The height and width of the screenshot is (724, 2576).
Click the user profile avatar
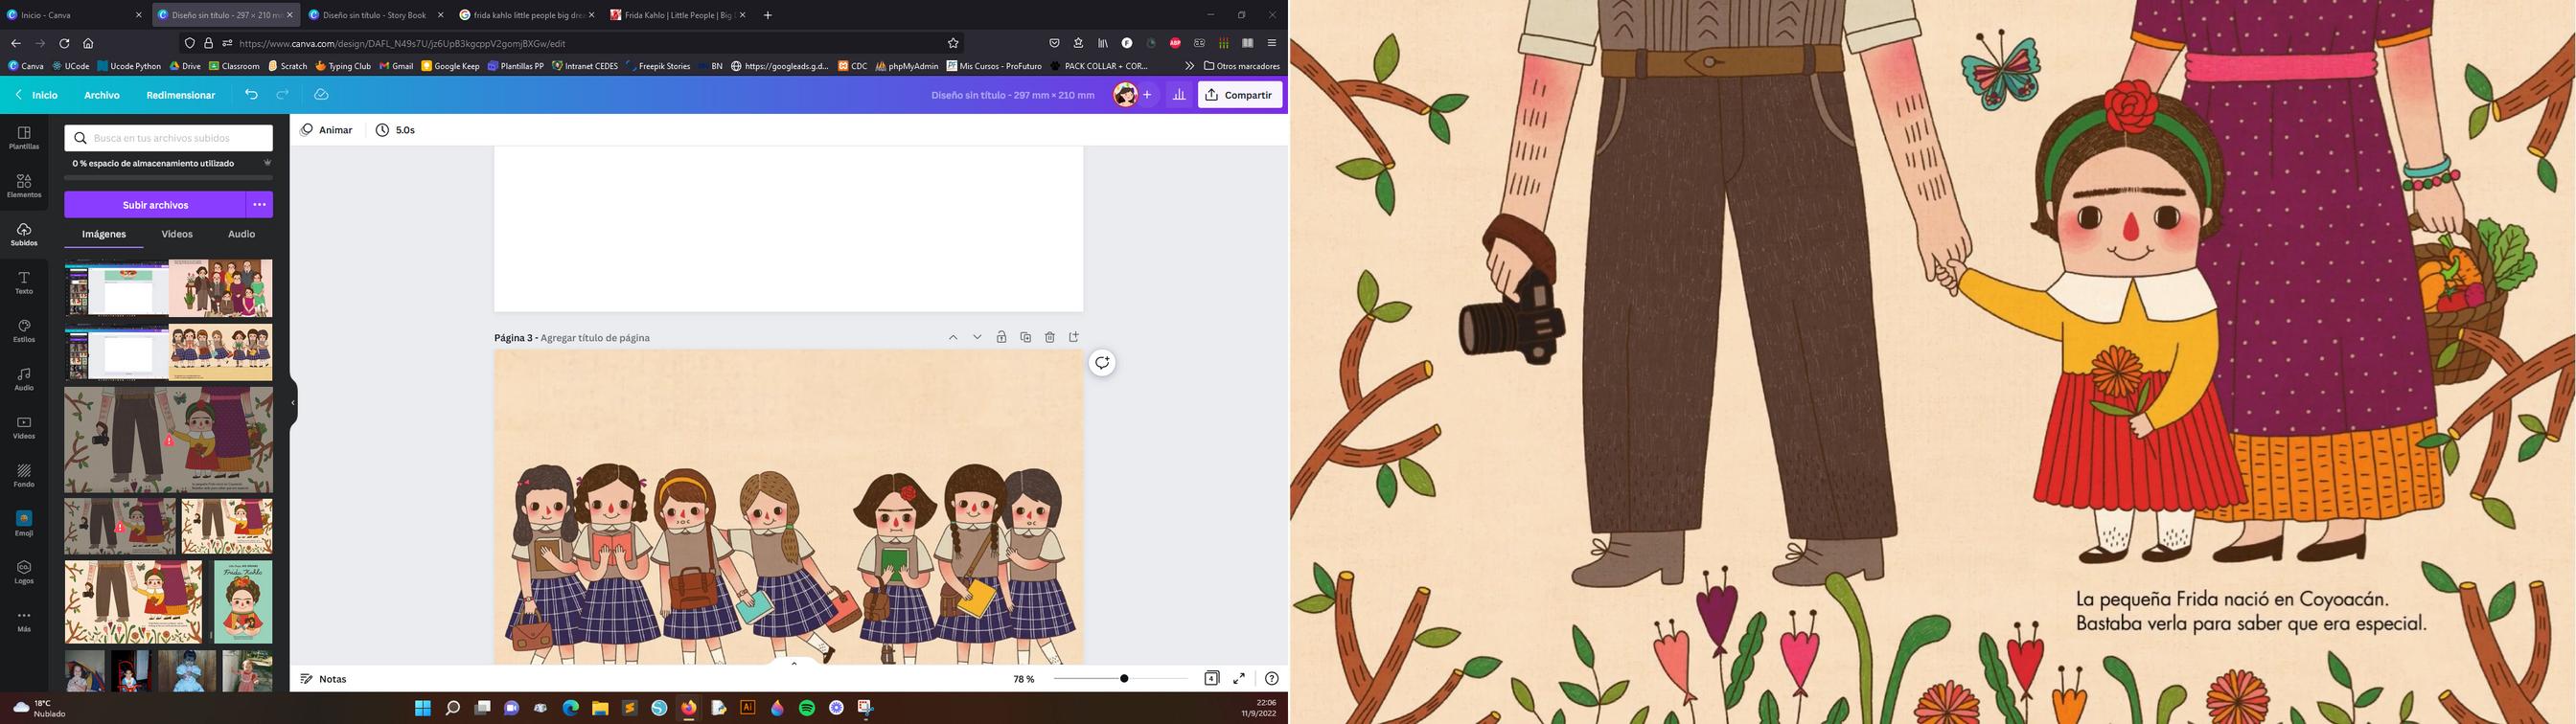(x=1126, y=95)
